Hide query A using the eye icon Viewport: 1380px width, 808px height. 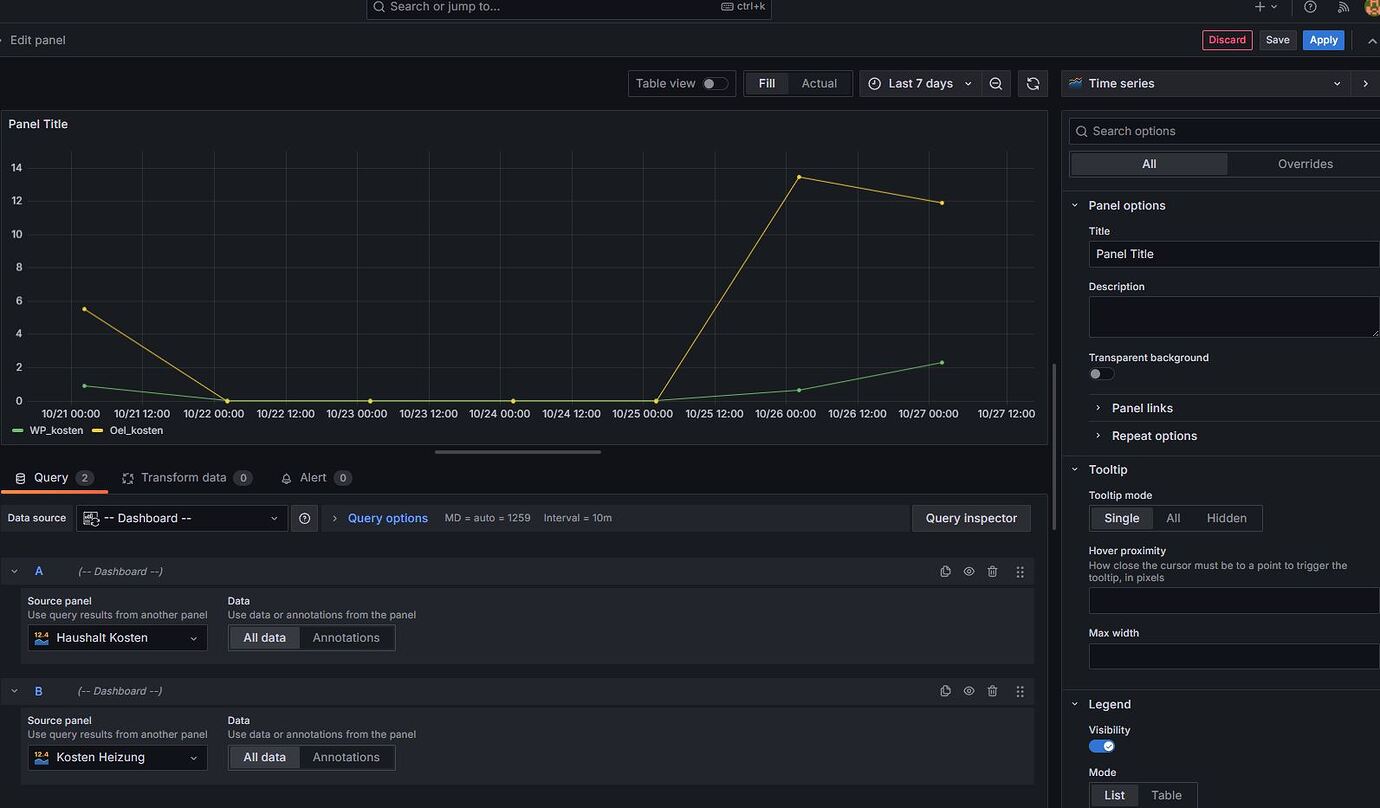coord(968,571)
